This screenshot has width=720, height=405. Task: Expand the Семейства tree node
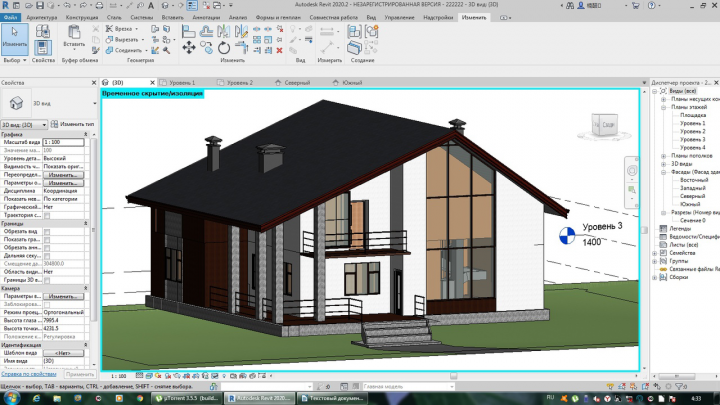point(655,253)
